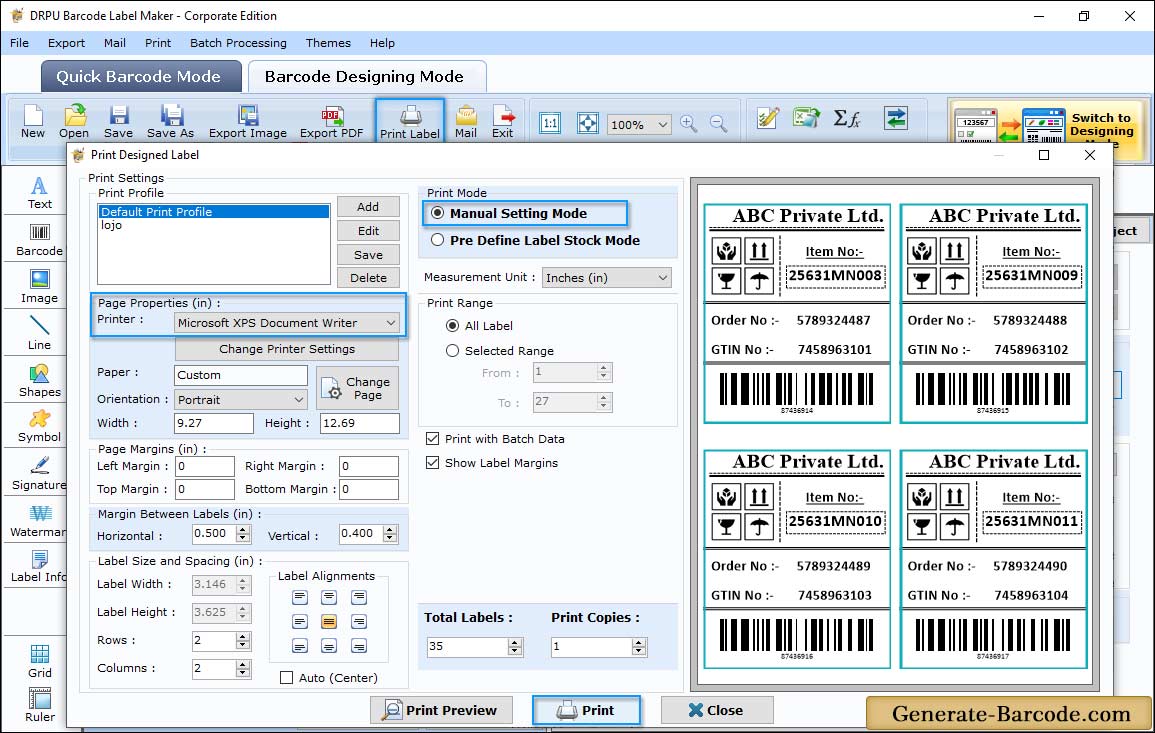Increase Horizontal margin between labels

[x=243, y=529]
